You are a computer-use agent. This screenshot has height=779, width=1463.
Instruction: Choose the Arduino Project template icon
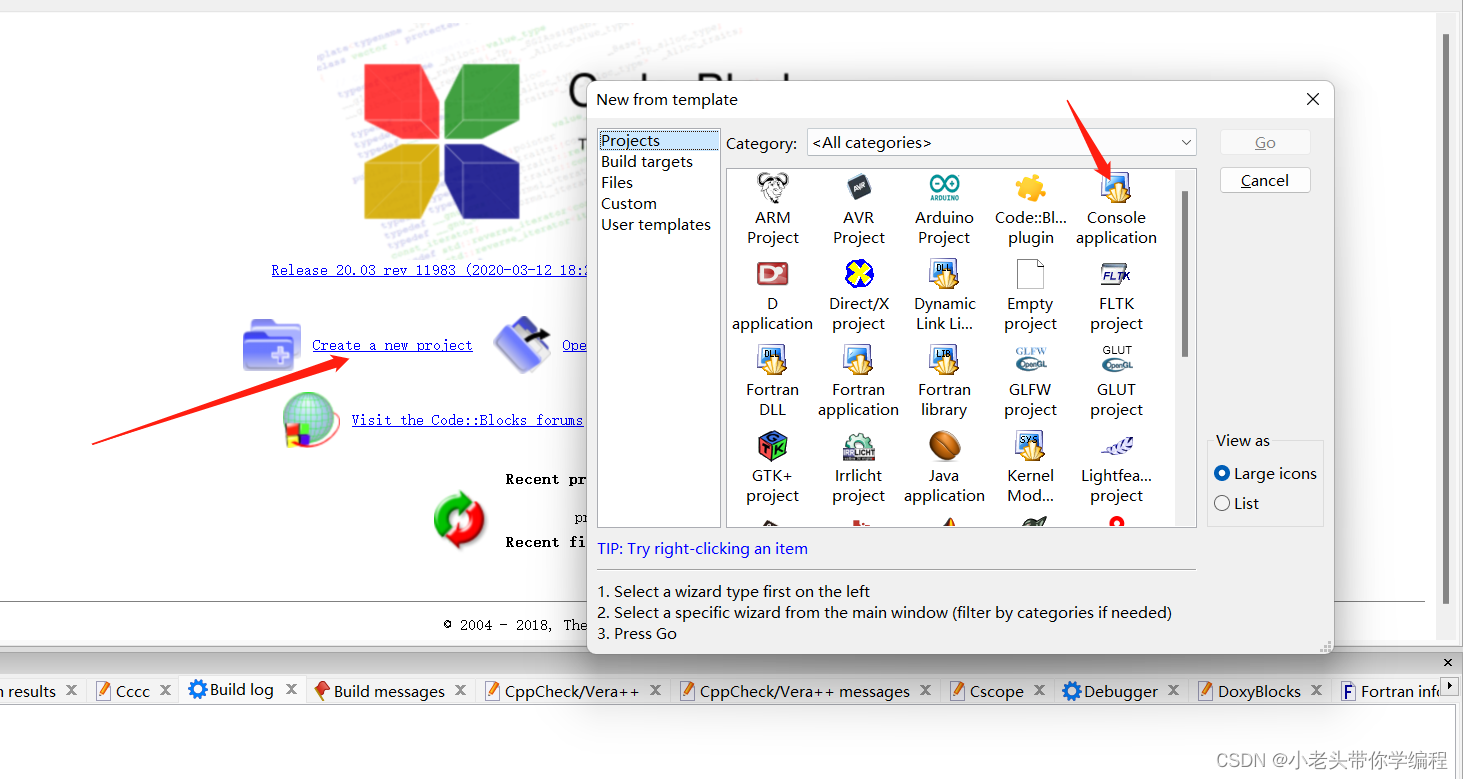pyautogui.click(x=944, y=188)
